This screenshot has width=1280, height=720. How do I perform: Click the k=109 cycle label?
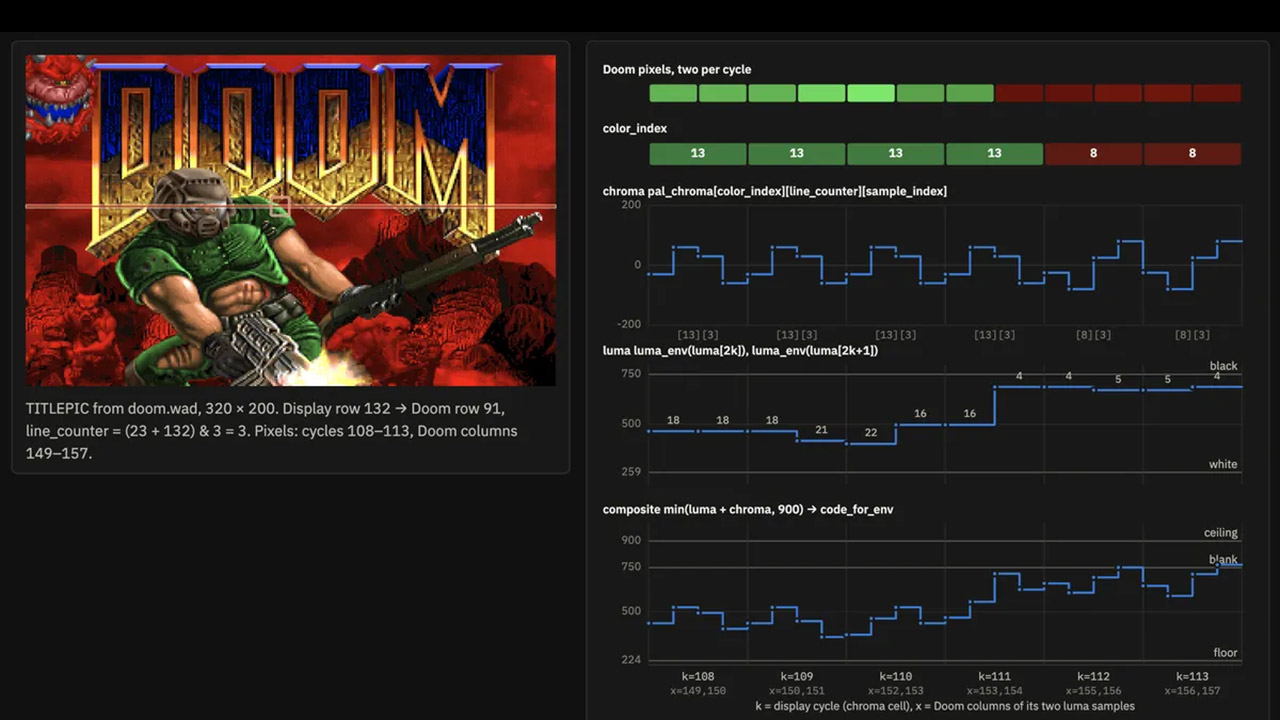click(x=797, y=676)
